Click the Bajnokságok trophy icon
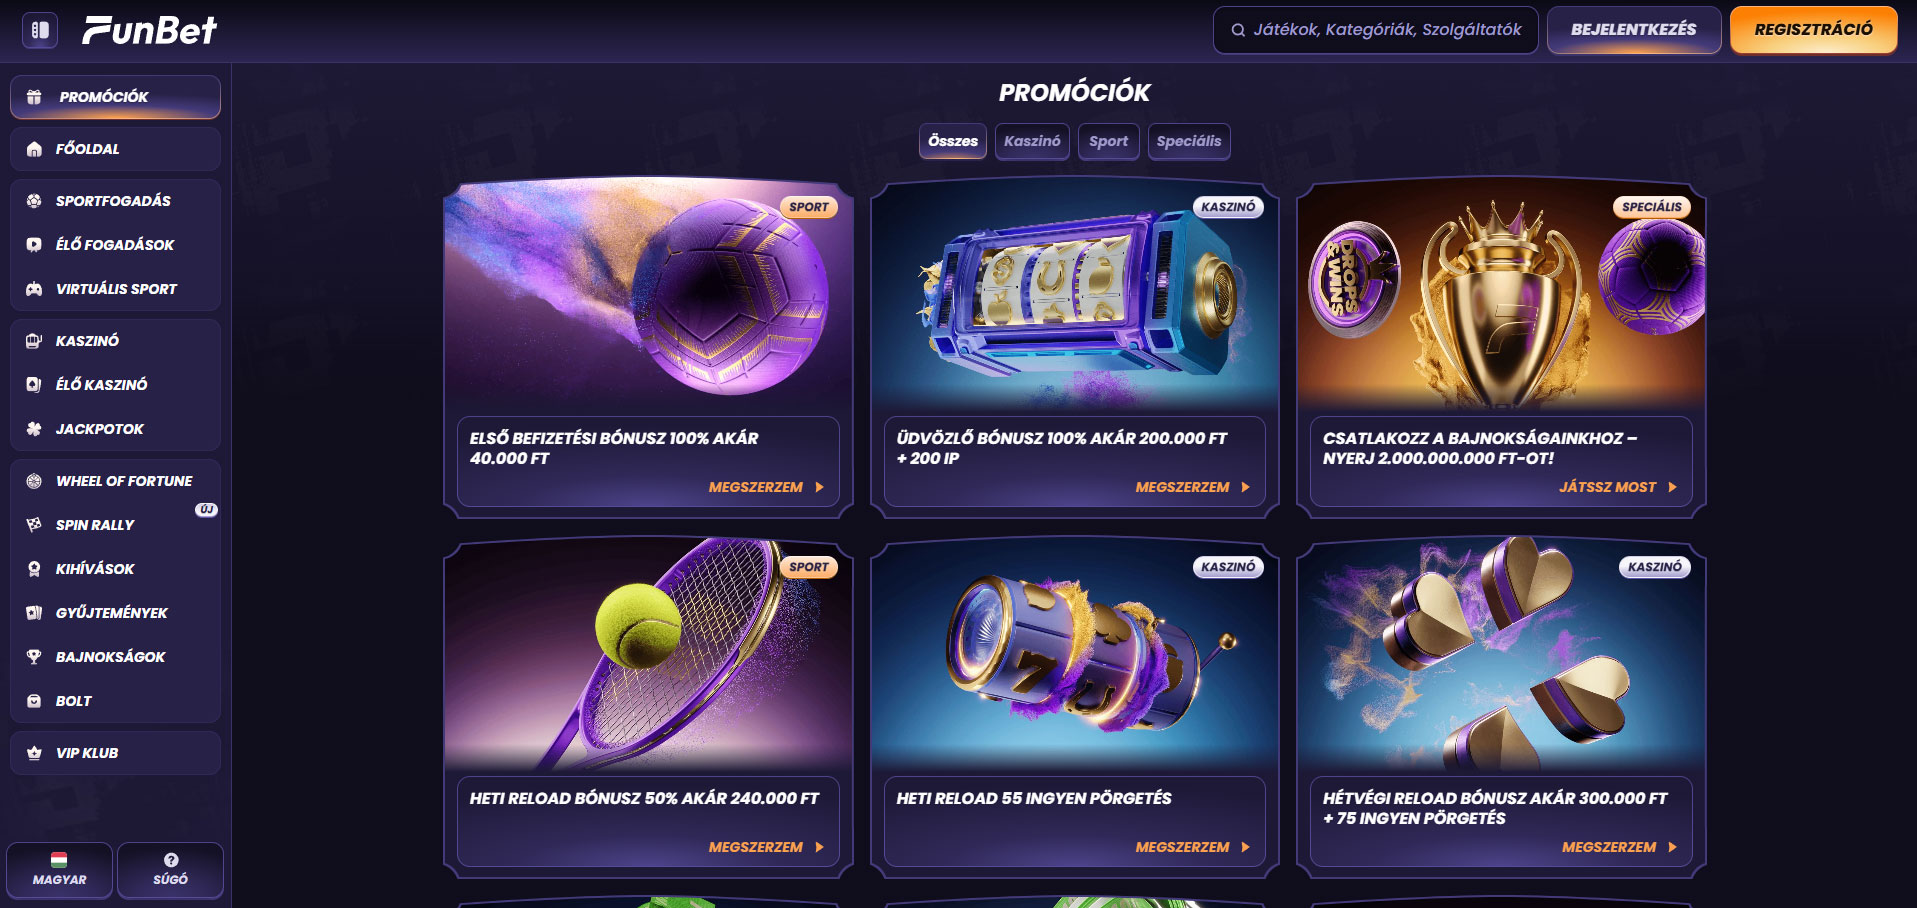Image resolution: width=1917 pixels, height=908 pixels. point(34,657)
